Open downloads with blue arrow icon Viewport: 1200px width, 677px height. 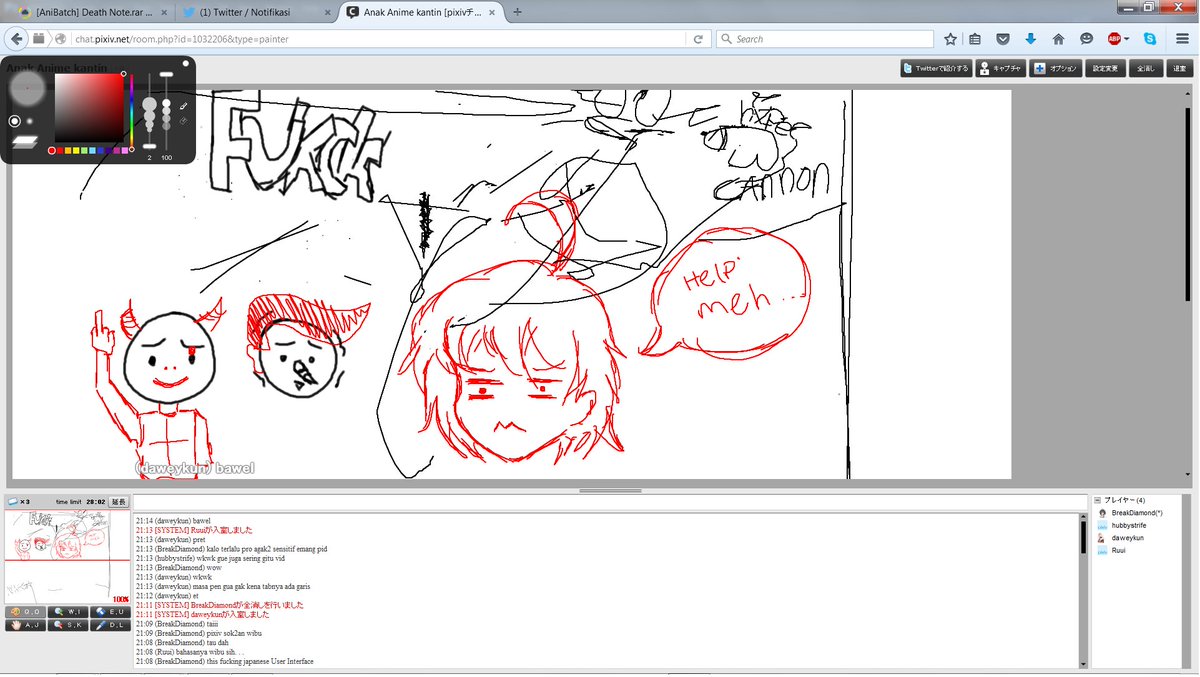coord(1030,39)
